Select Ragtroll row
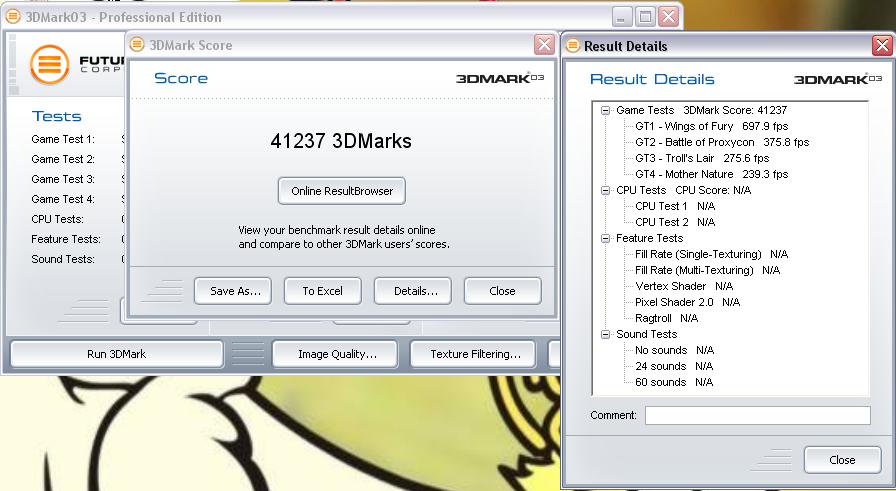 [x=667, y=318]
